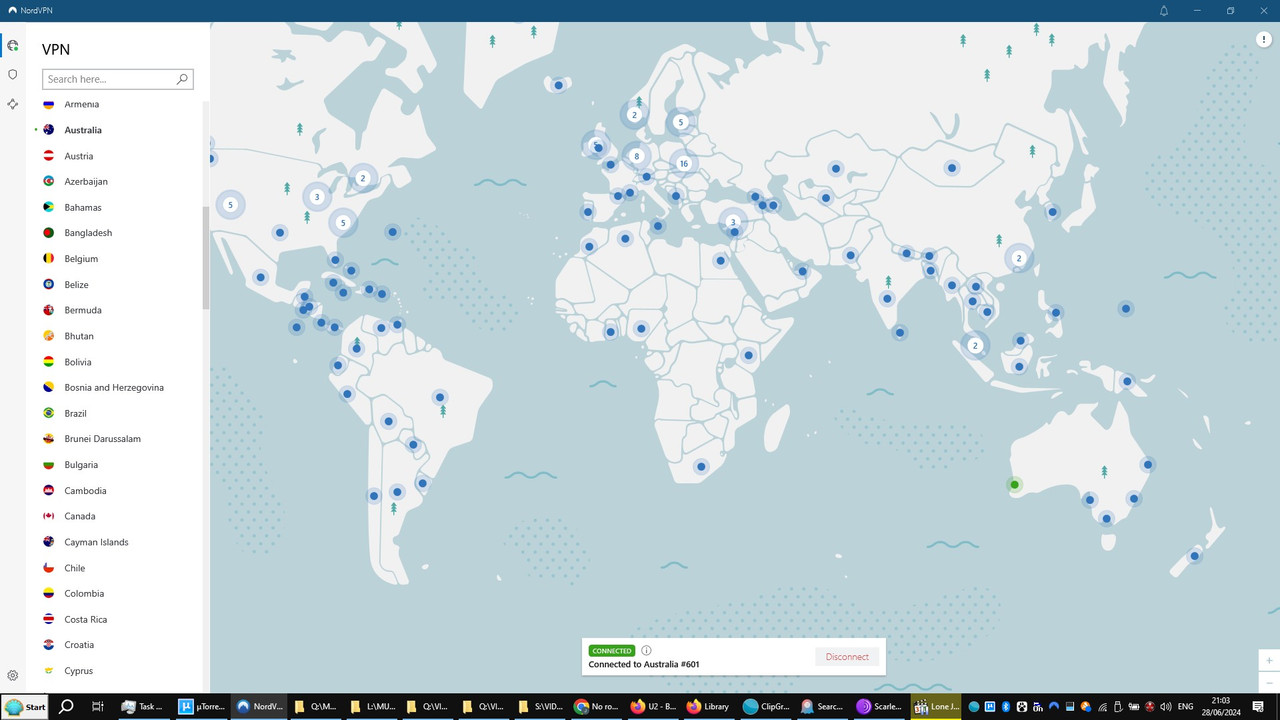
Task: Open µTorrent from the taskbar
Action: [x=201, y=706]
